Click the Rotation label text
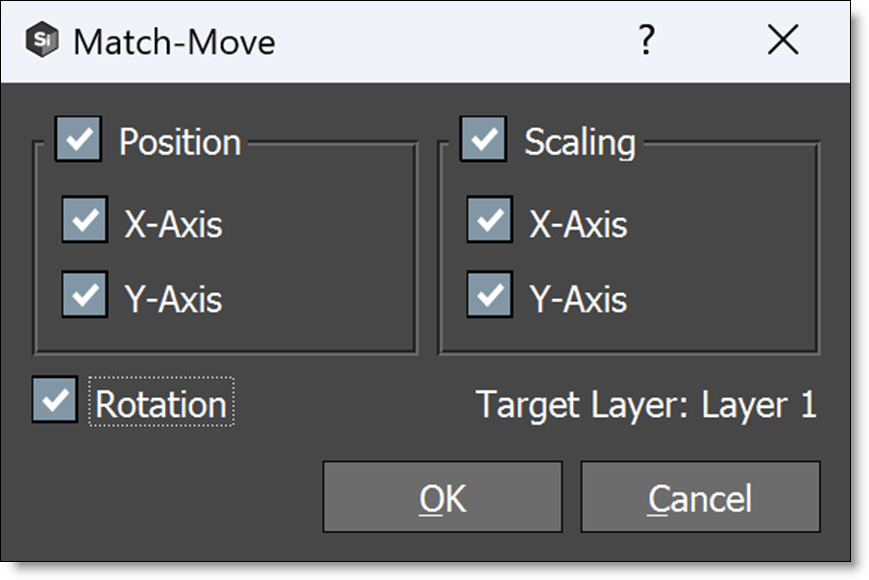The height and width of the screenshot is (580, 869). [161, 404]
